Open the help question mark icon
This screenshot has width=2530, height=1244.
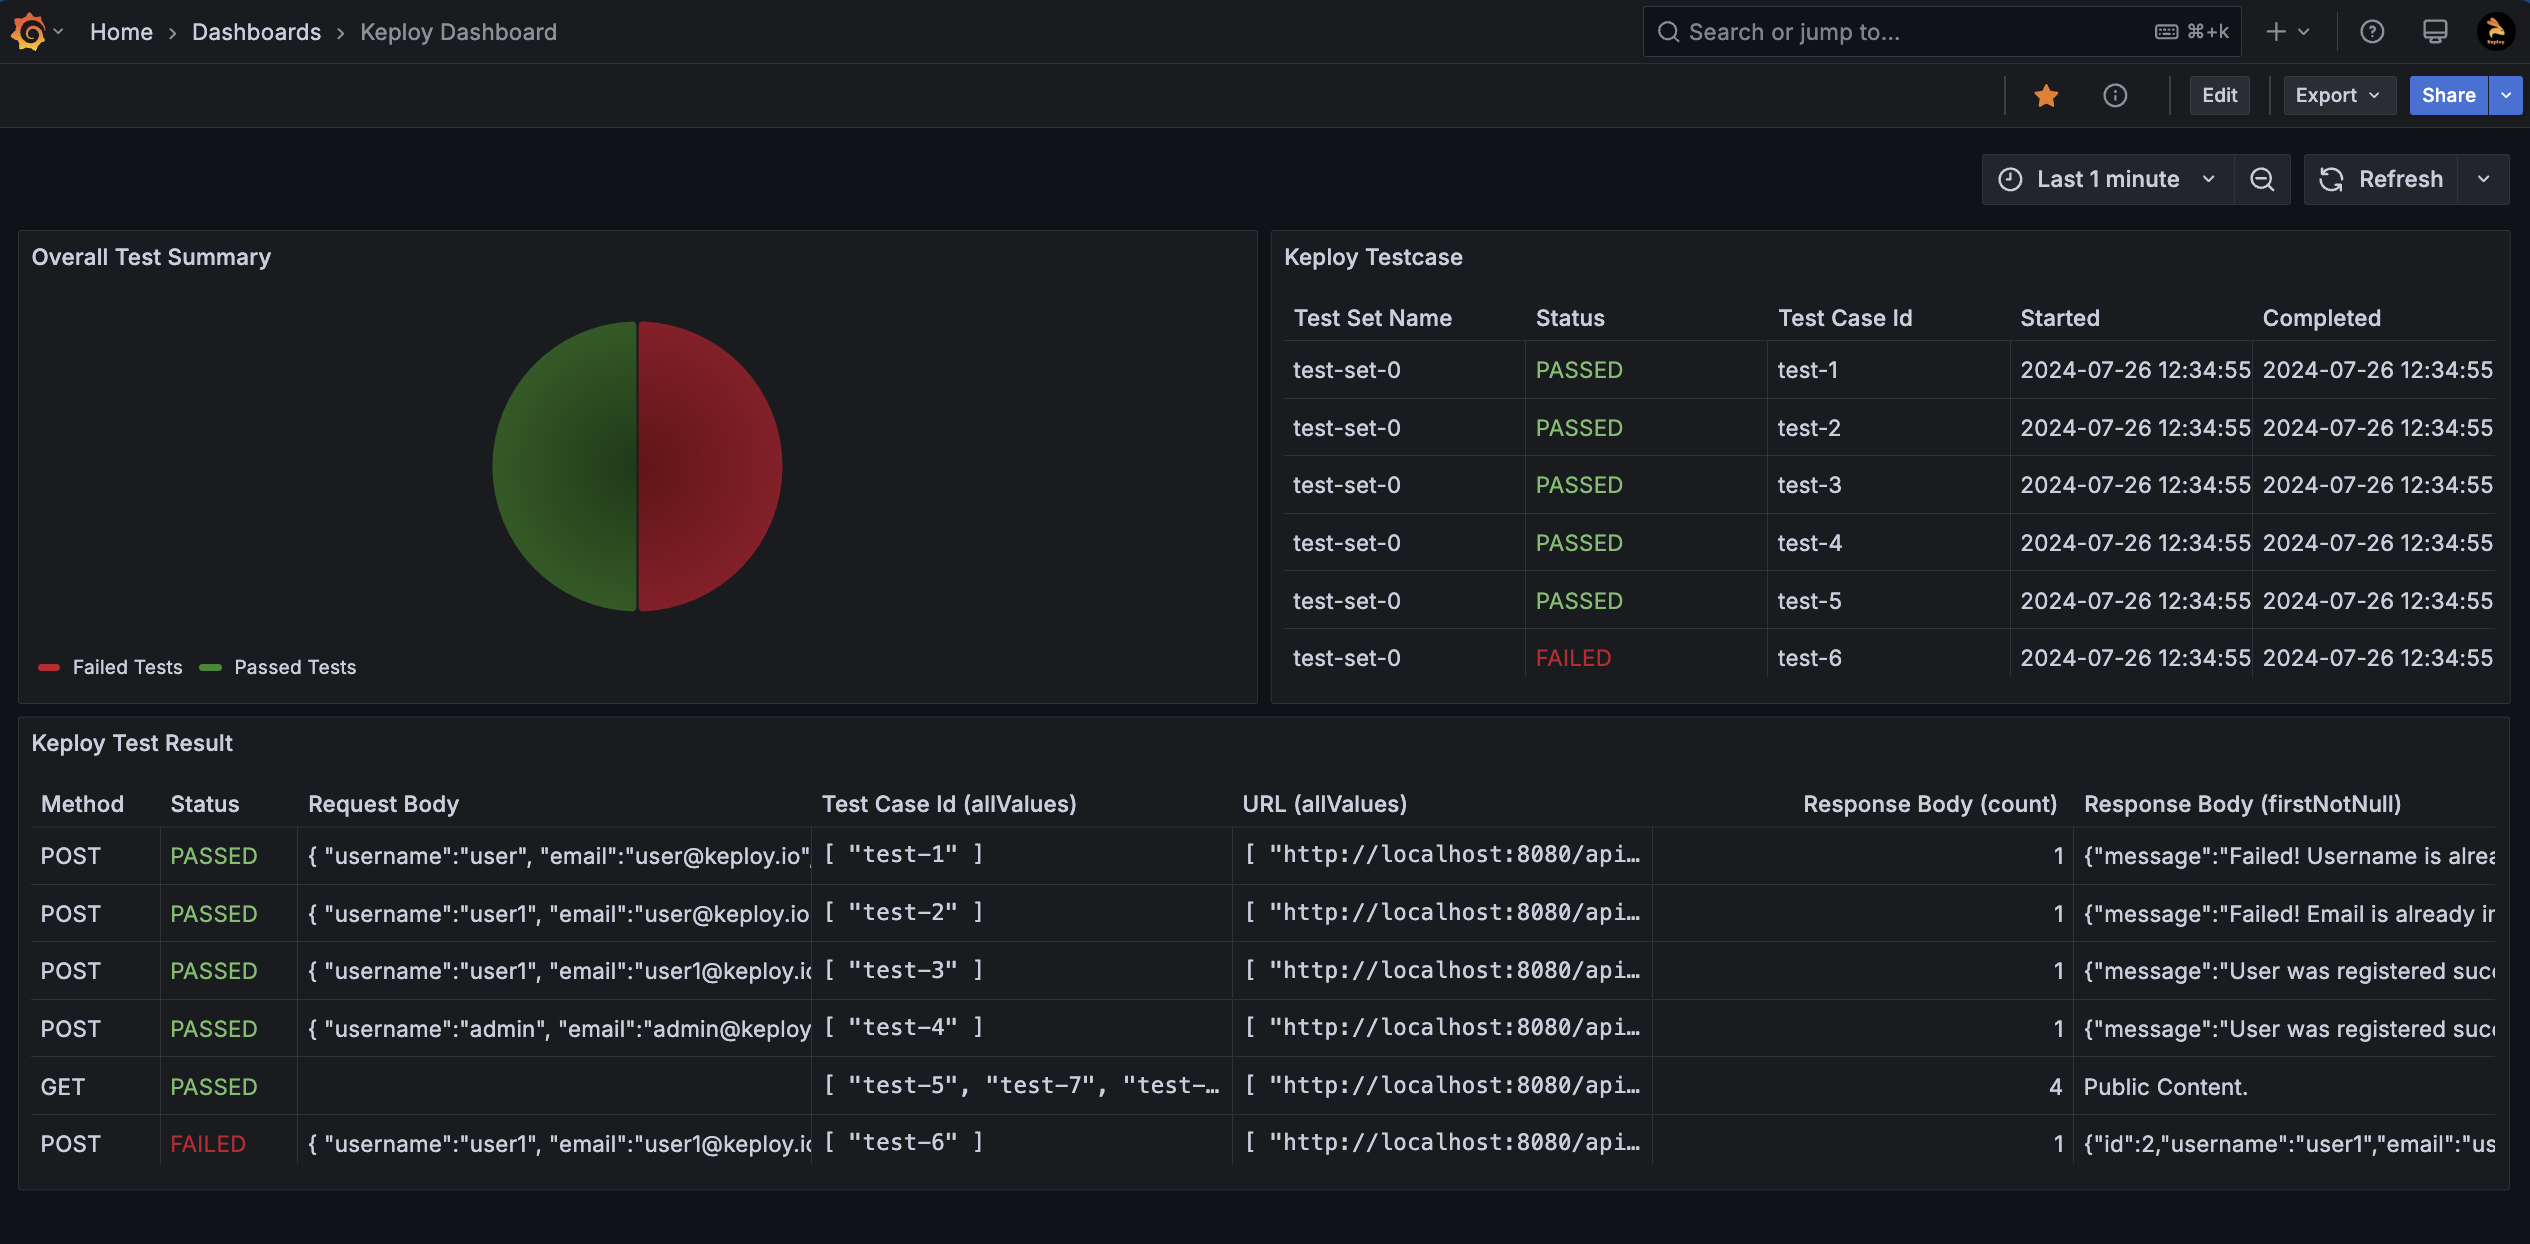(x=2372, y=32)
